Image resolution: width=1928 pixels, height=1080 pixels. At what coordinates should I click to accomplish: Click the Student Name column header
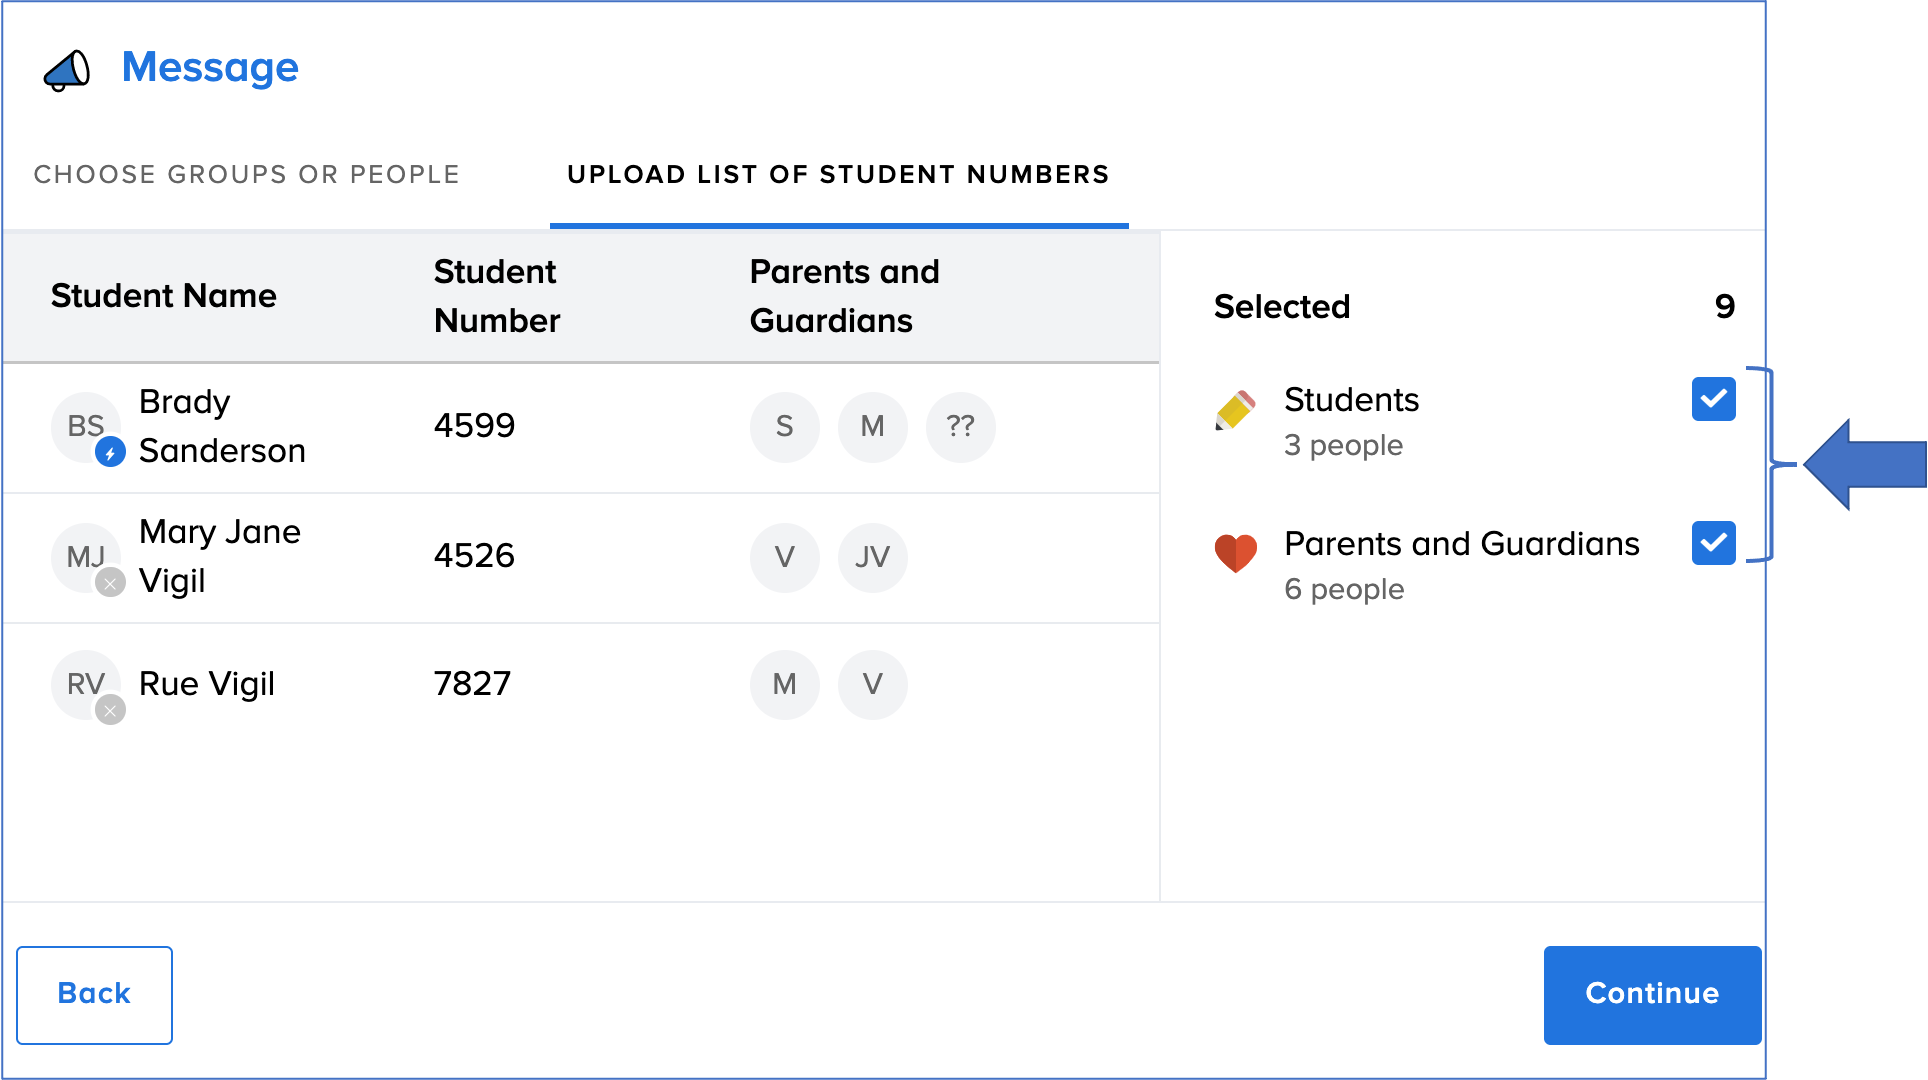(164, 296)
